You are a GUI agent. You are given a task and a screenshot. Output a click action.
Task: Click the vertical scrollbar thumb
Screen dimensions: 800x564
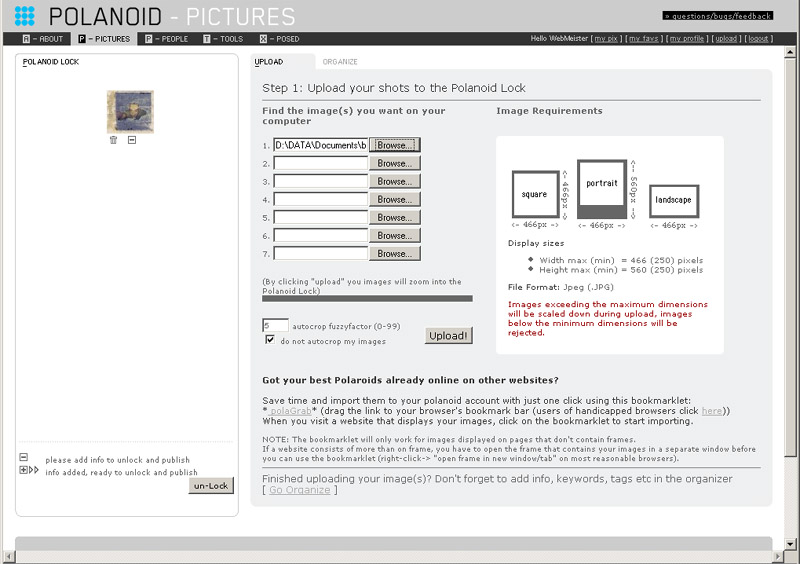pyautogui.click(x=790, y=257)
